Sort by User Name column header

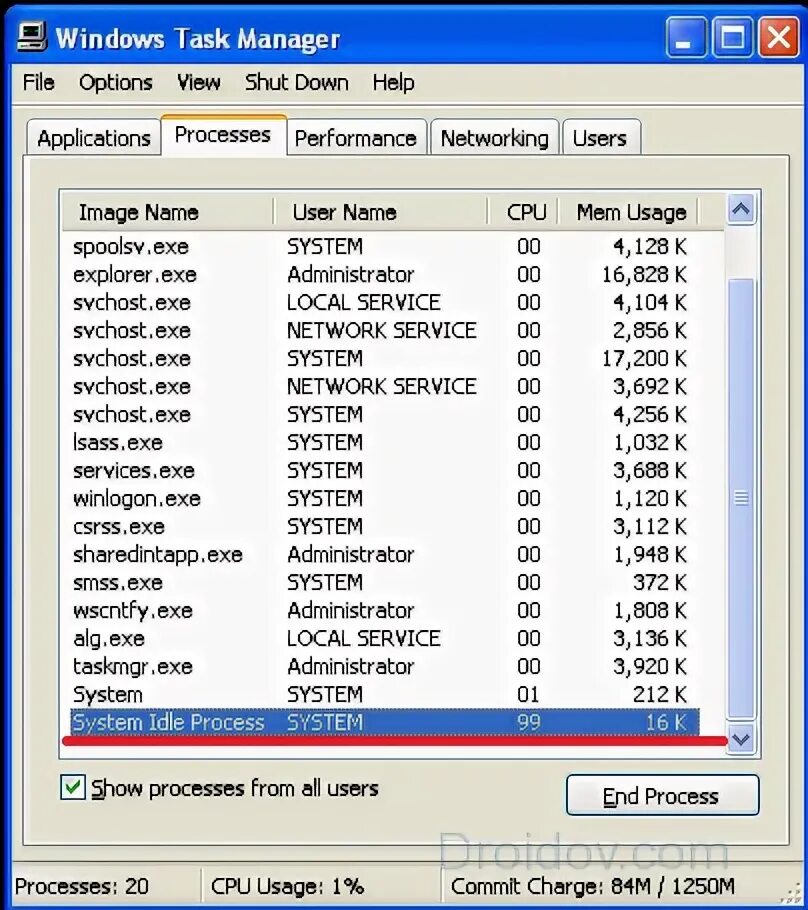click(380, 212)
